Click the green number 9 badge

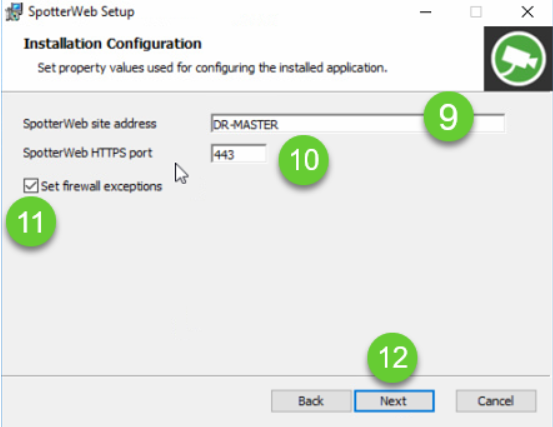pos(448,116)
